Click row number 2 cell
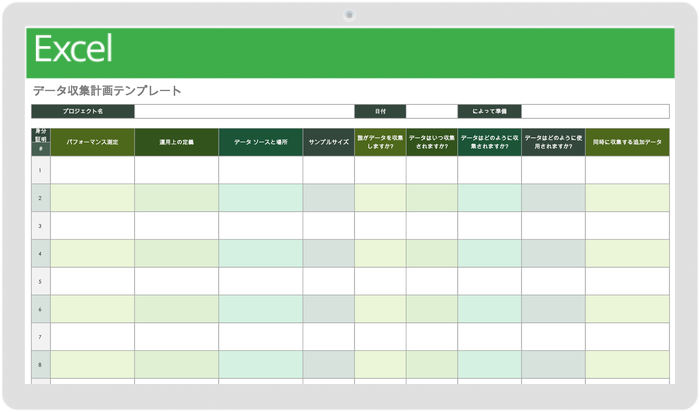Screen dimensions: 700x412 41,198
